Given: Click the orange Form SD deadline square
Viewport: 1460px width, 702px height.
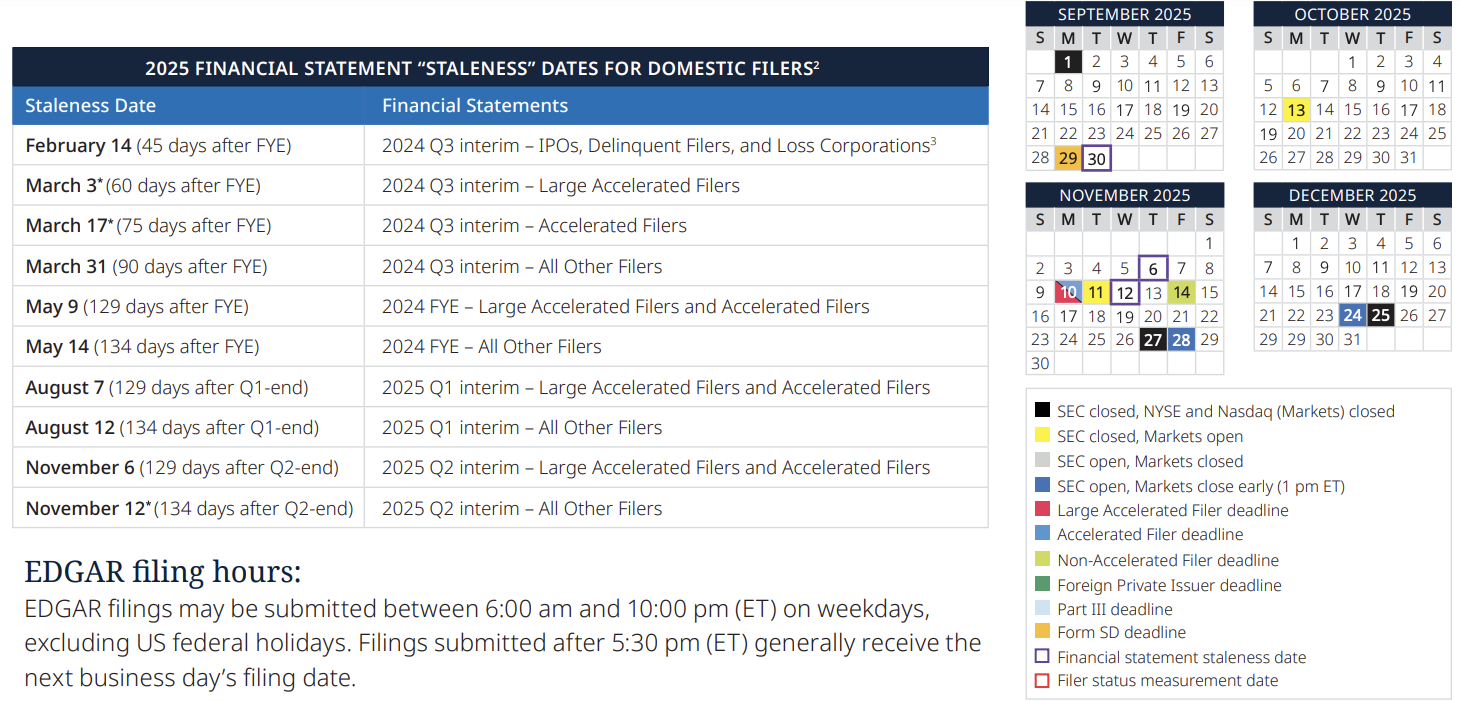Looking at the screenshot, I should pos(1040,632).
